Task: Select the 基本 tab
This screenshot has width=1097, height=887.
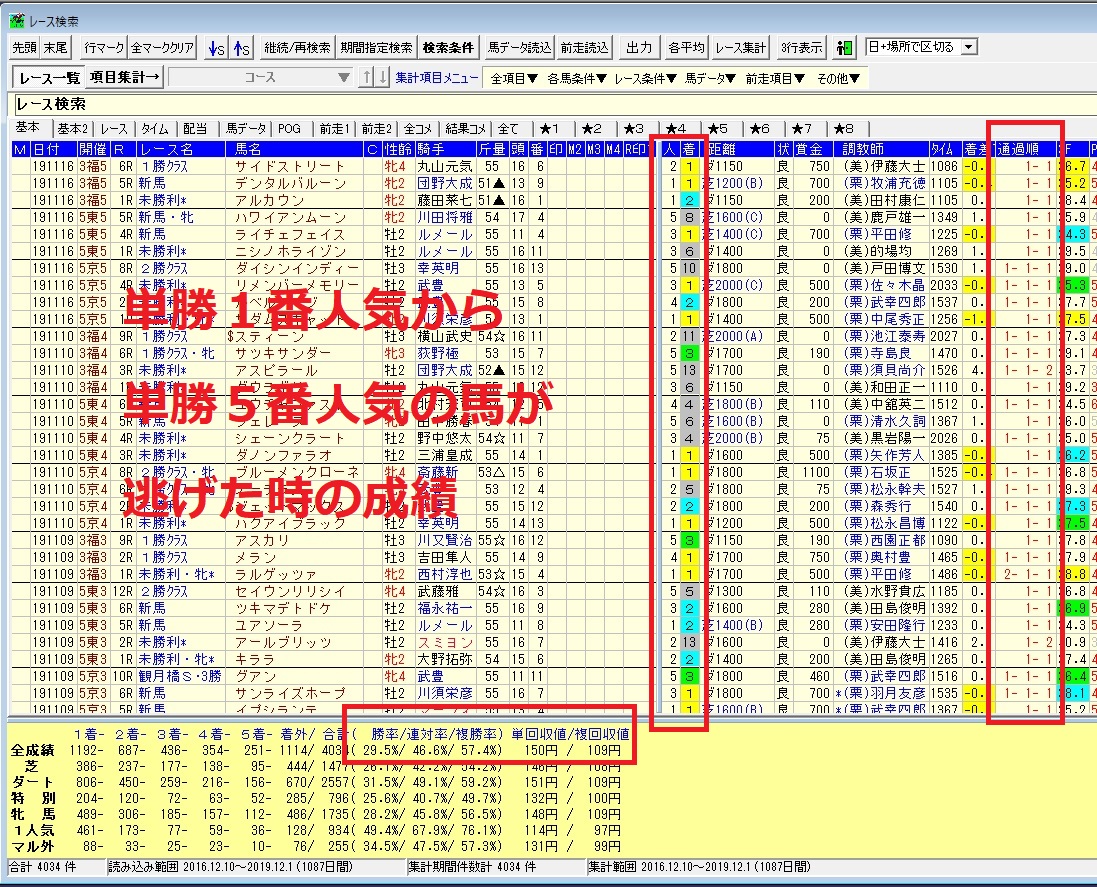Action: (28, 127)
